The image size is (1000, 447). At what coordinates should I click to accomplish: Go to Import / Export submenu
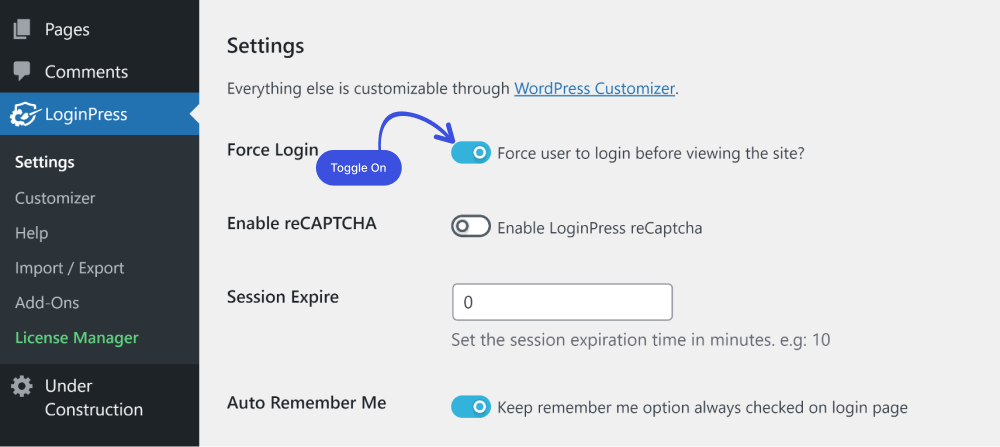pyautogui.click(x=70, y=268)
